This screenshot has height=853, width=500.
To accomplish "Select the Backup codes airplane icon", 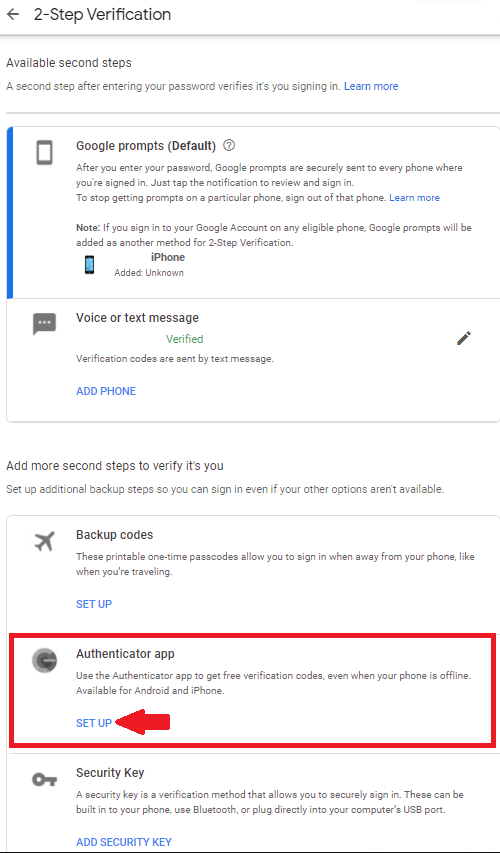I will pyautogui.click(x=44, y=542).
